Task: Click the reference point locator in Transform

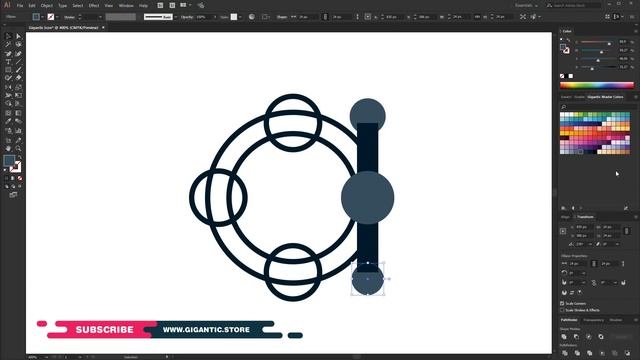Action: [563, 231]
